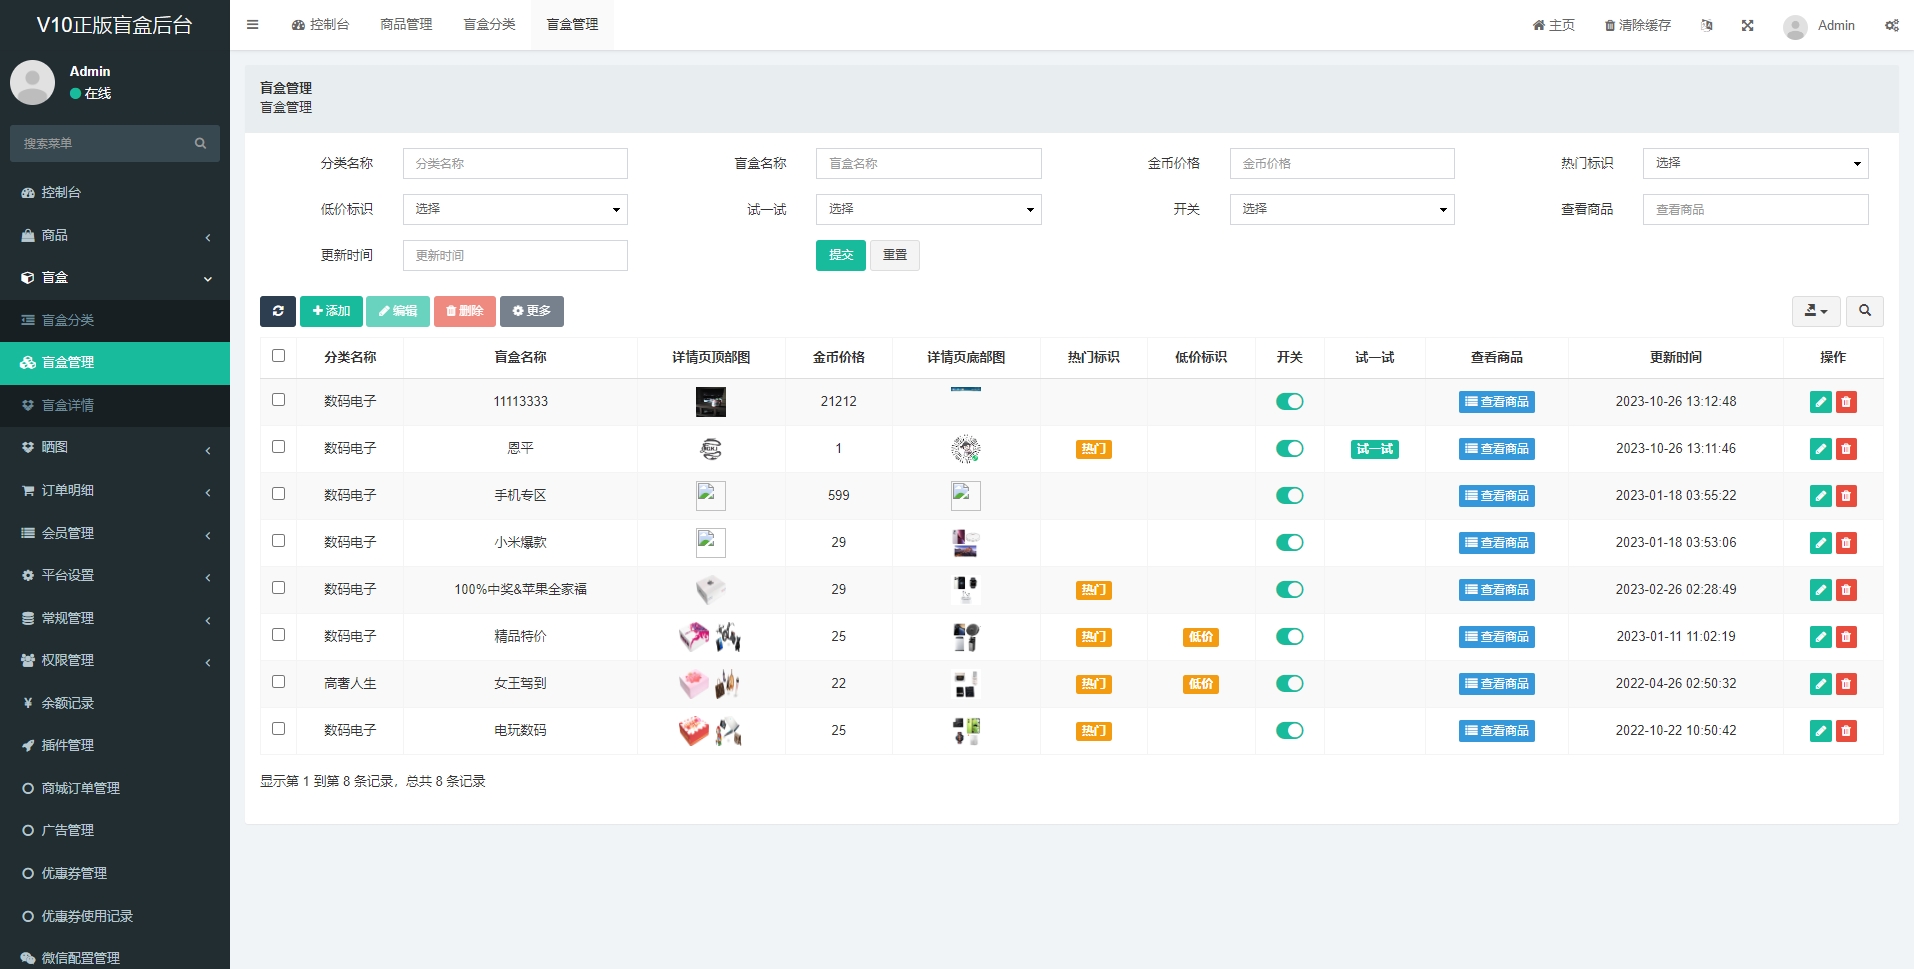This screenshot has height=969, width=1914.
Task: Tick the select-all checkbox in header
Action: point(279,356)
